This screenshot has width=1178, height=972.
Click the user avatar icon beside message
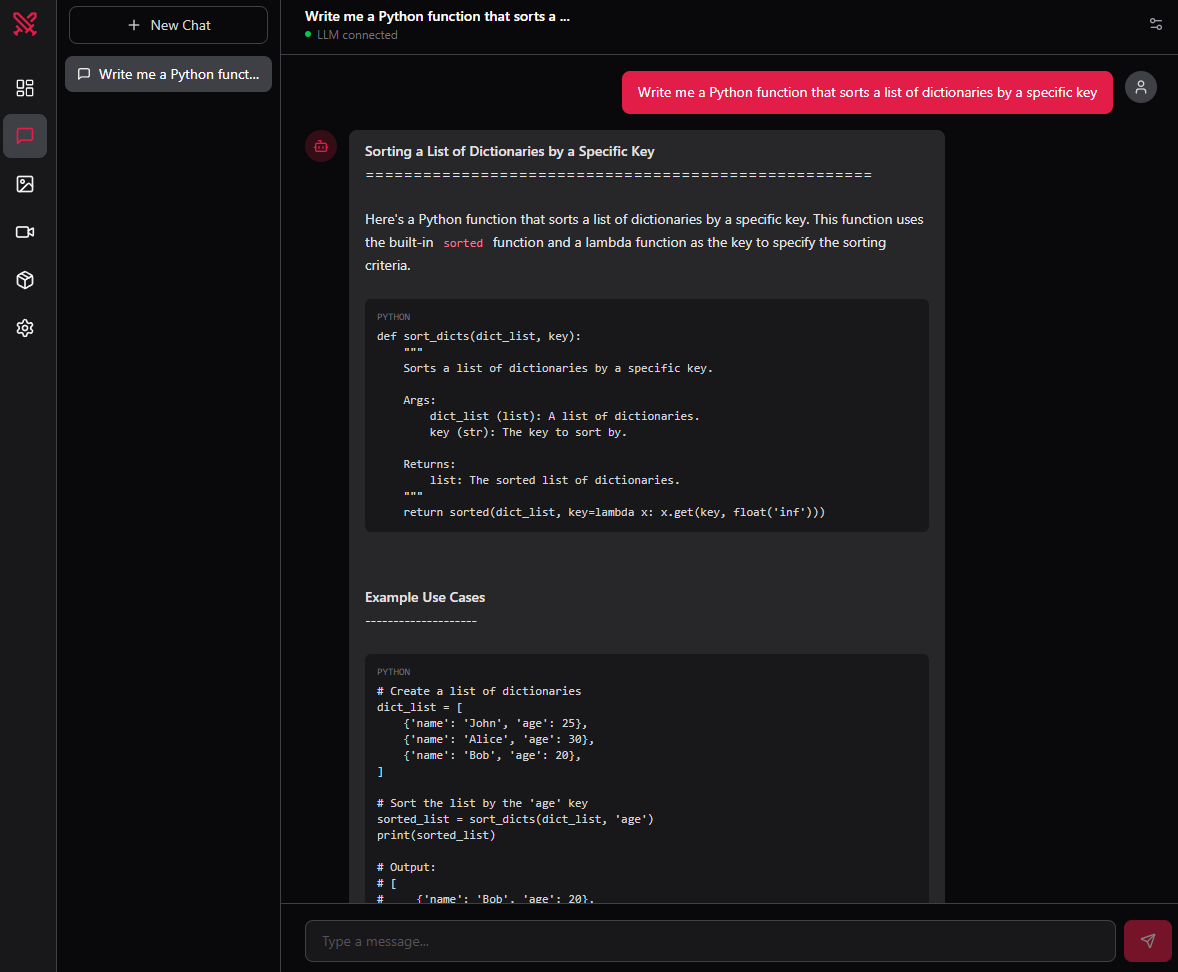click(x=1141, y=87)
